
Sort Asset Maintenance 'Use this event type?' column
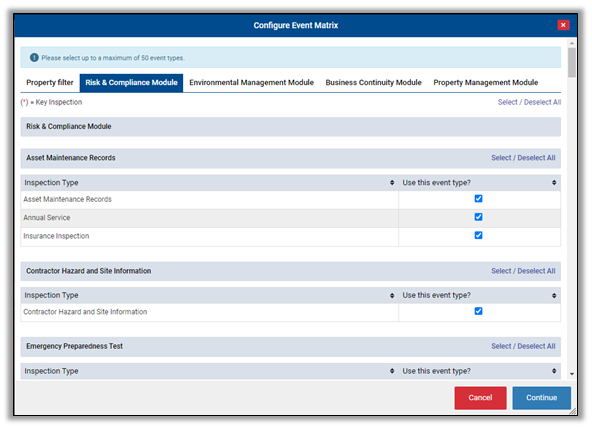pyautogui.click(x=554, y=183)
